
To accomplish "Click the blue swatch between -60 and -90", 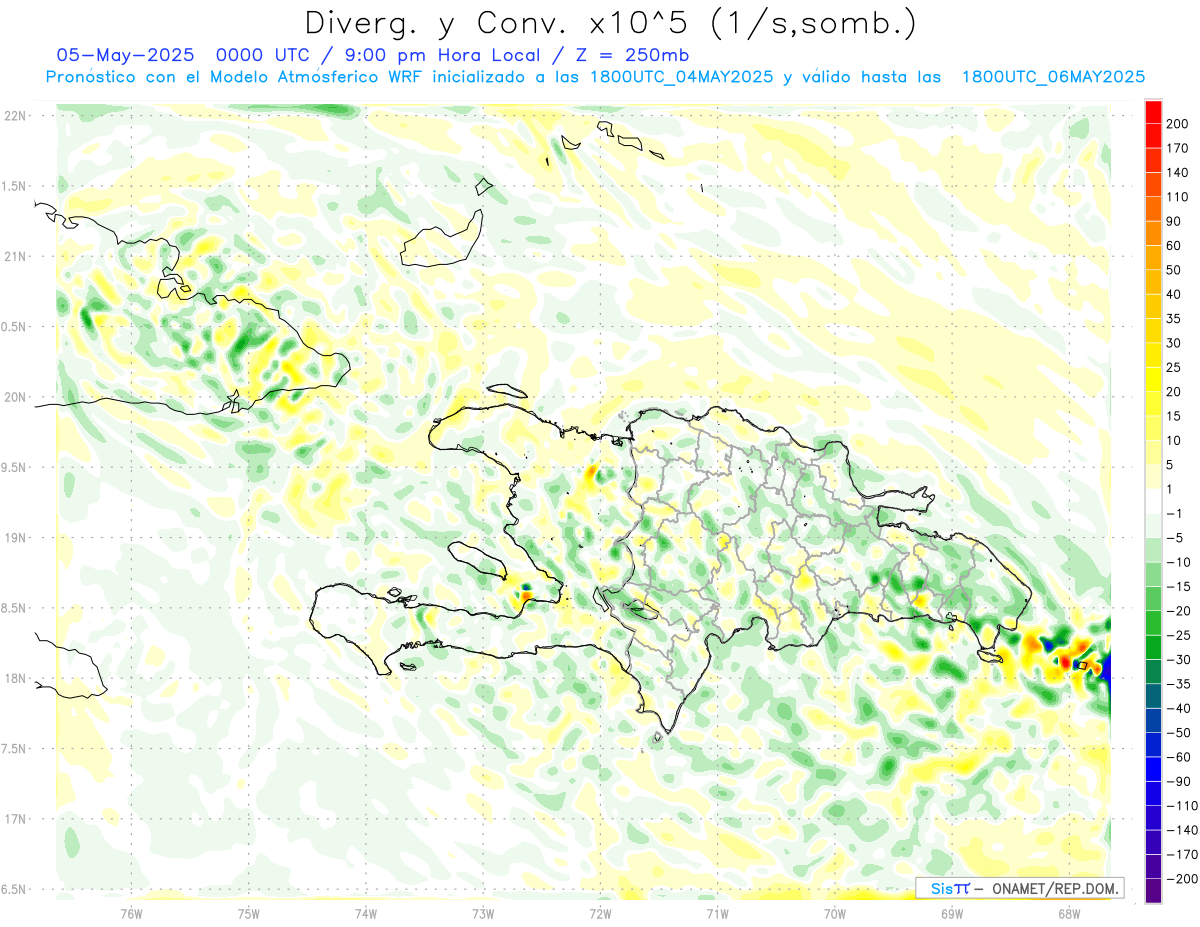I will tap(1154, 769).
